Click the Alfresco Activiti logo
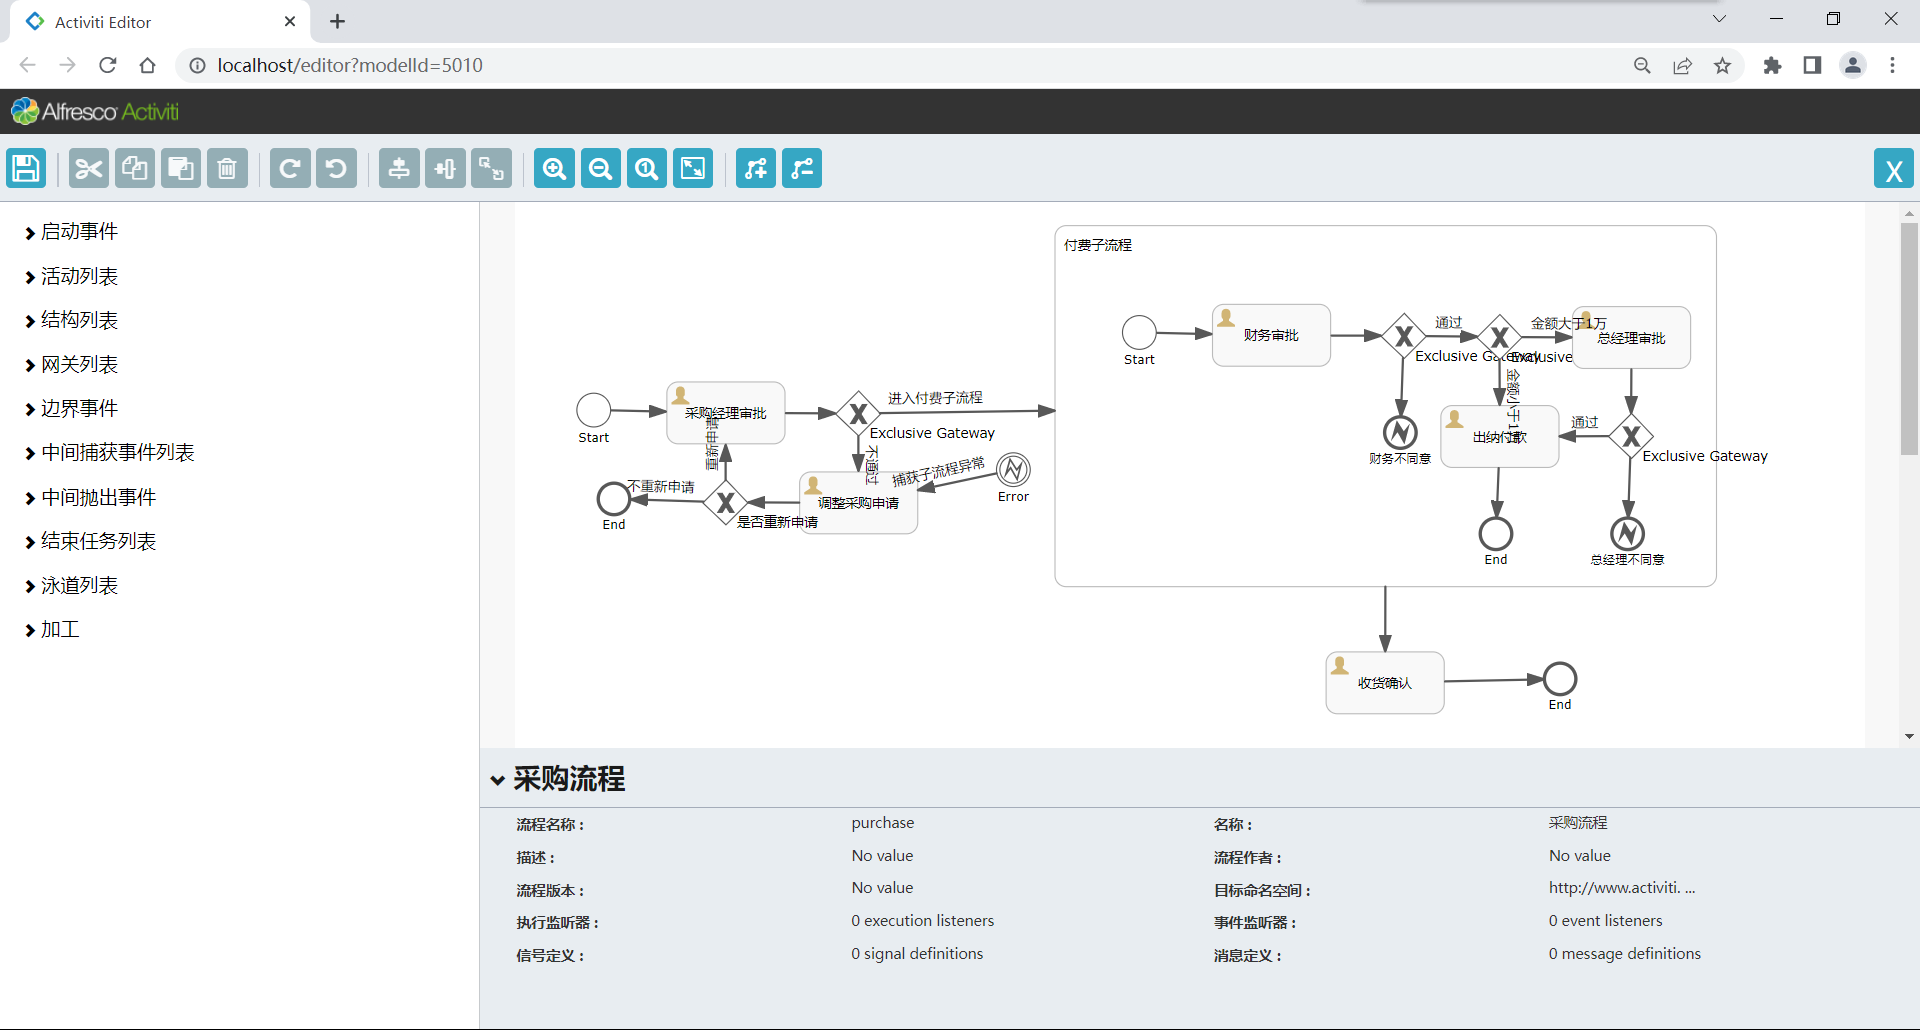 click(95, 111)
